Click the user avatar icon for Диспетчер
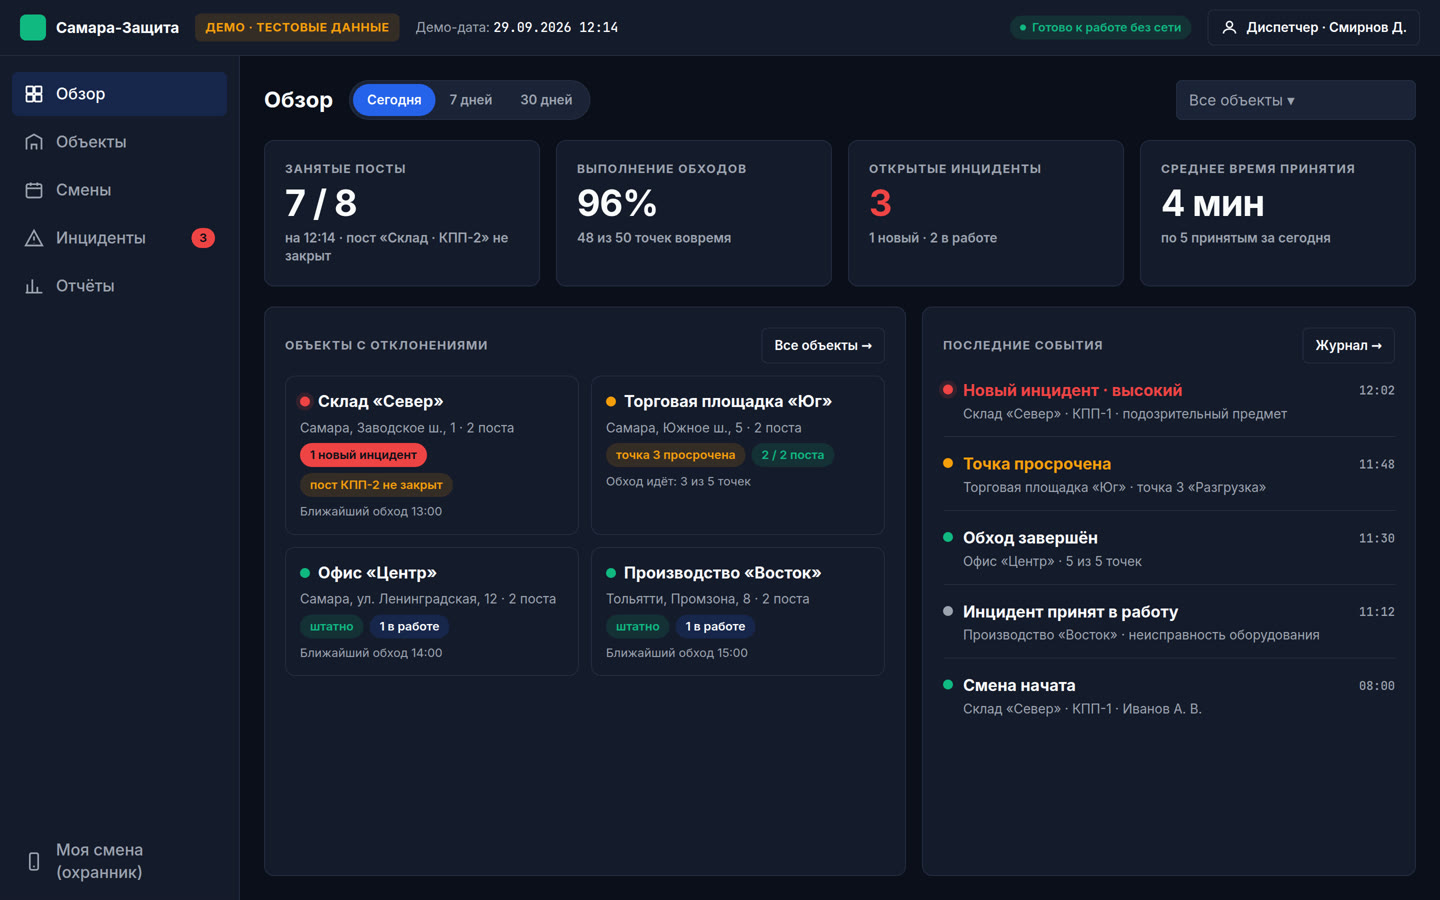 coord(1229,27)
